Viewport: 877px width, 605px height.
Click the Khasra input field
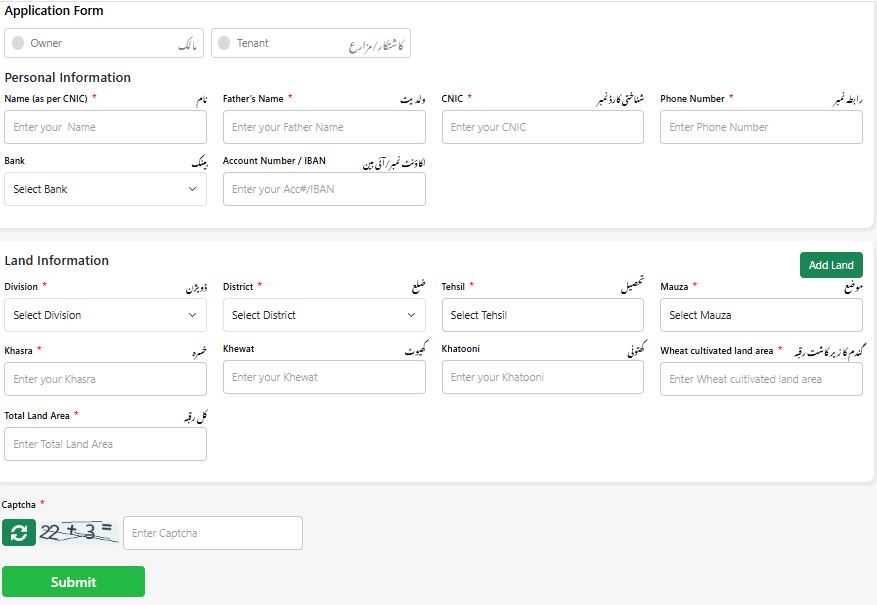point(105,379)
